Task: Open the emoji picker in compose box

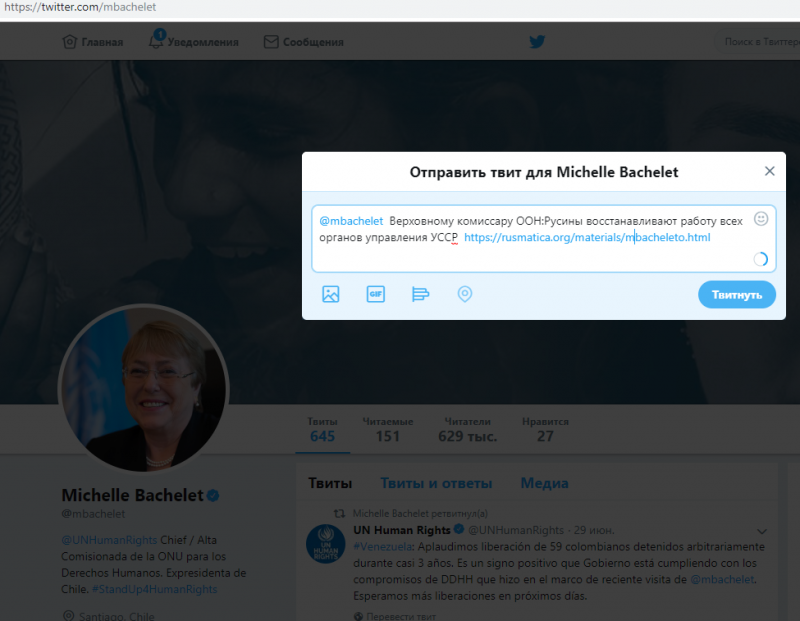Action: pyautogui.click(x=761, y=219)
